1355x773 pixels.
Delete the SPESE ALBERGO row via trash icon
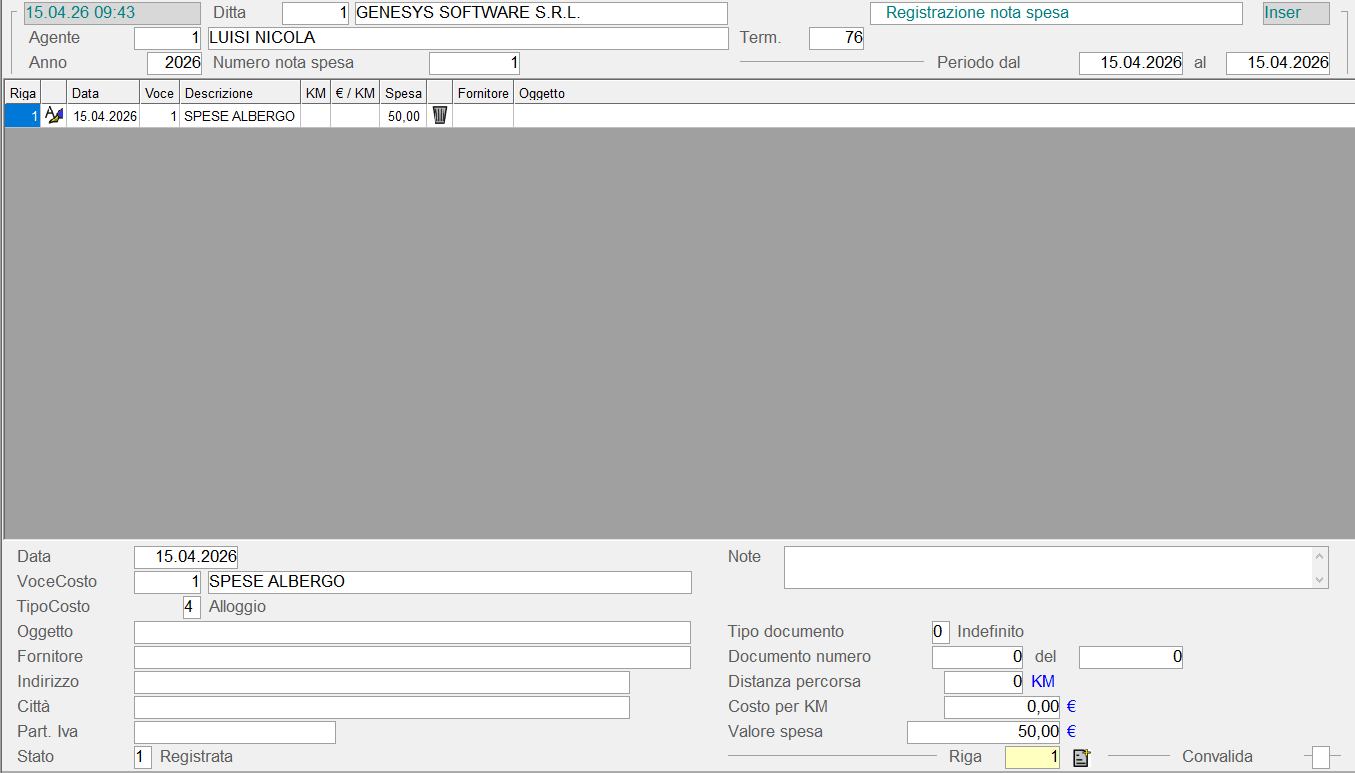[x=440, y=116]
